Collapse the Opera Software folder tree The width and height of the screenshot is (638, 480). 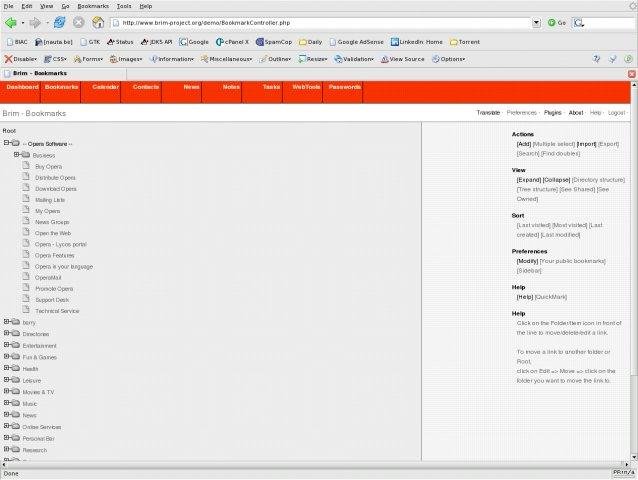coord(6,144)
